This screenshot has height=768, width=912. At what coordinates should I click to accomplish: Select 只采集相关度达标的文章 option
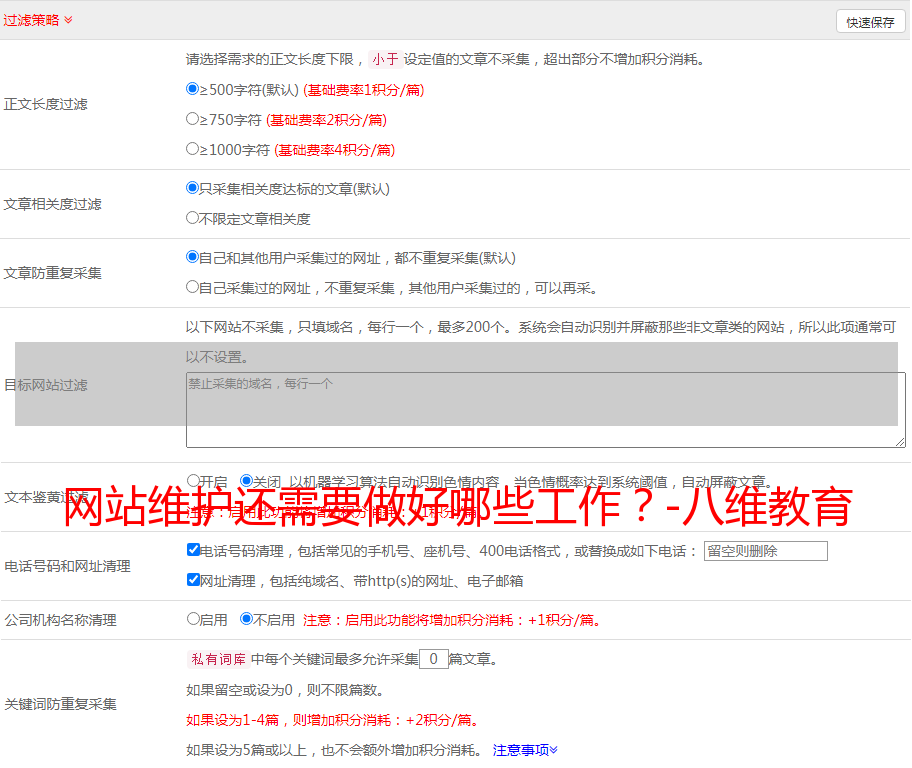pyautogui.click(x=193, y=188)
